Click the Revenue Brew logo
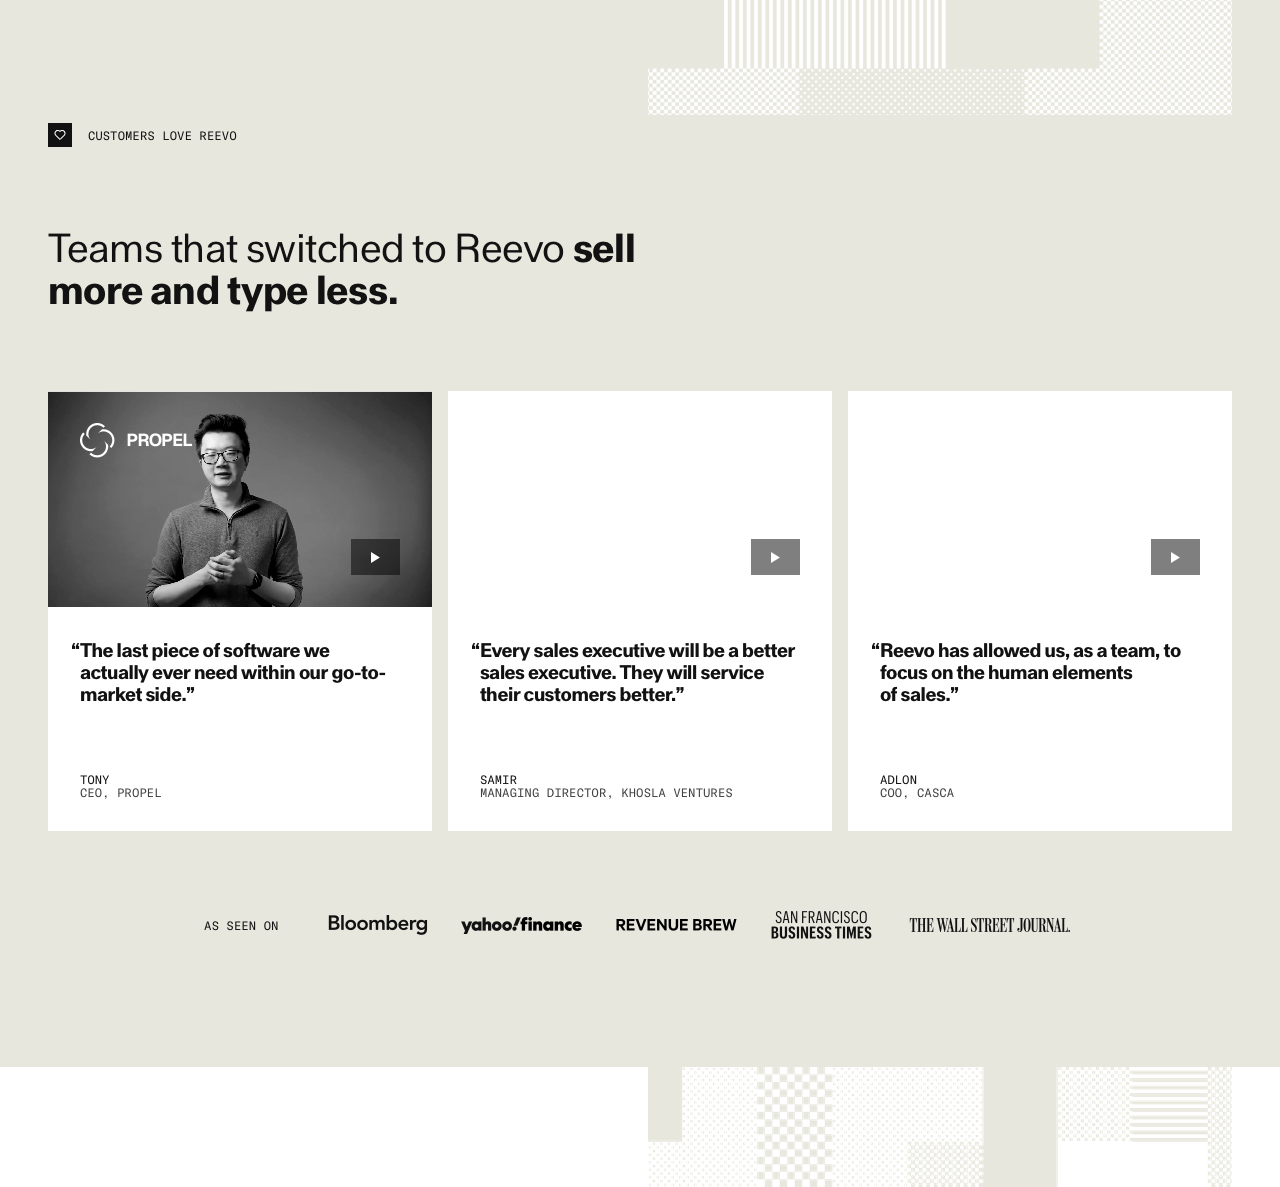The height and width of the screenshot is (1187, 1280). click(676, 925)
